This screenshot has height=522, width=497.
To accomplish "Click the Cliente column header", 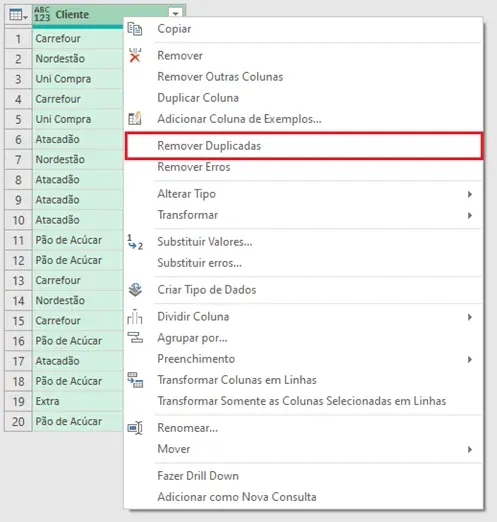I will (72, 15).
